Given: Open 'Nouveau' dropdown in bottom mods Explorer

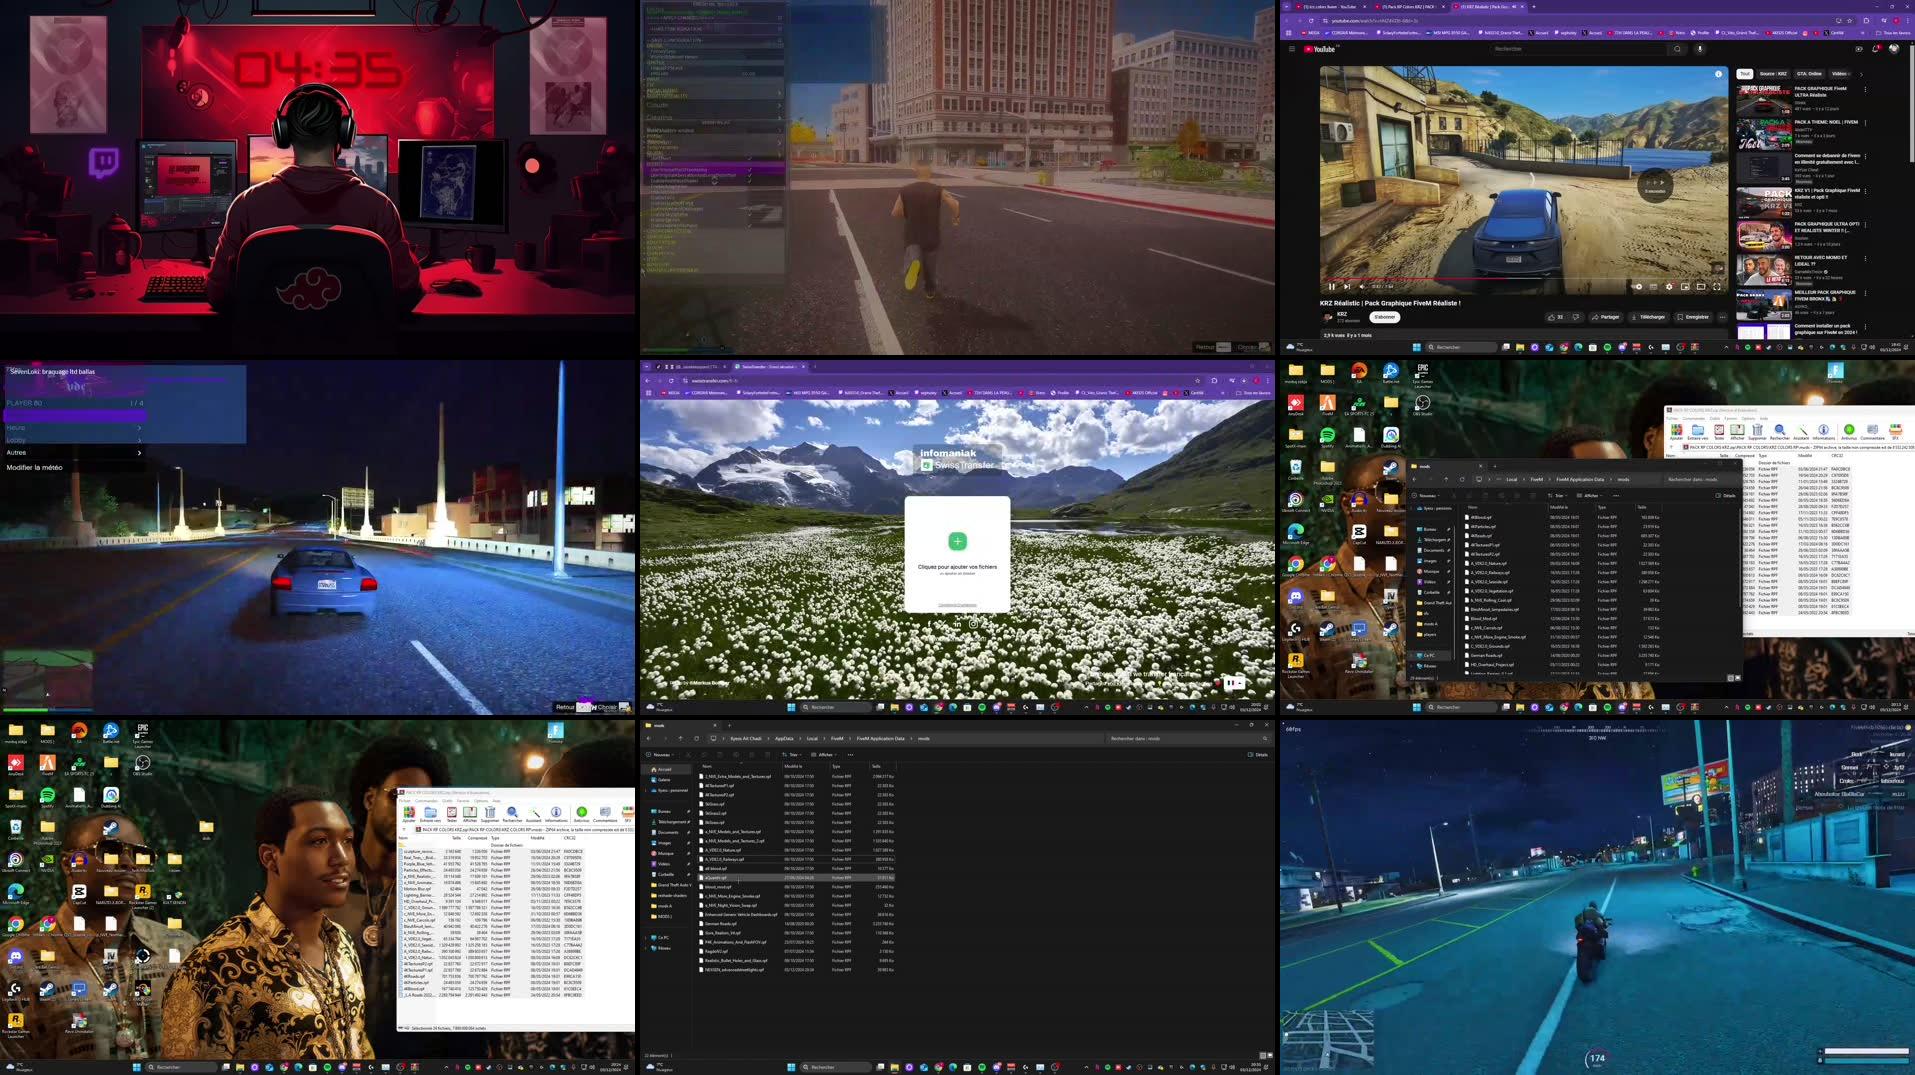Looking at the screenshot, I should [x=660, y=755].
